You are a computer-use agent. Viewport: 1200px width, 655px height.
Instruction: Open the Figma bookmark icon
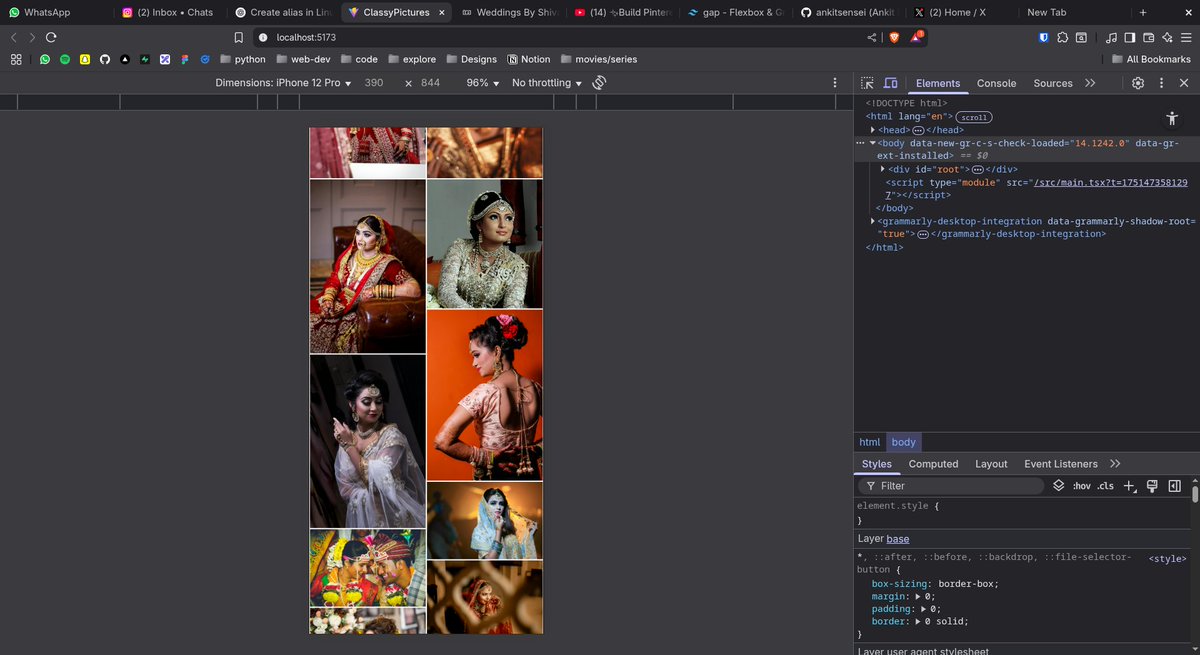click(185, 59)
